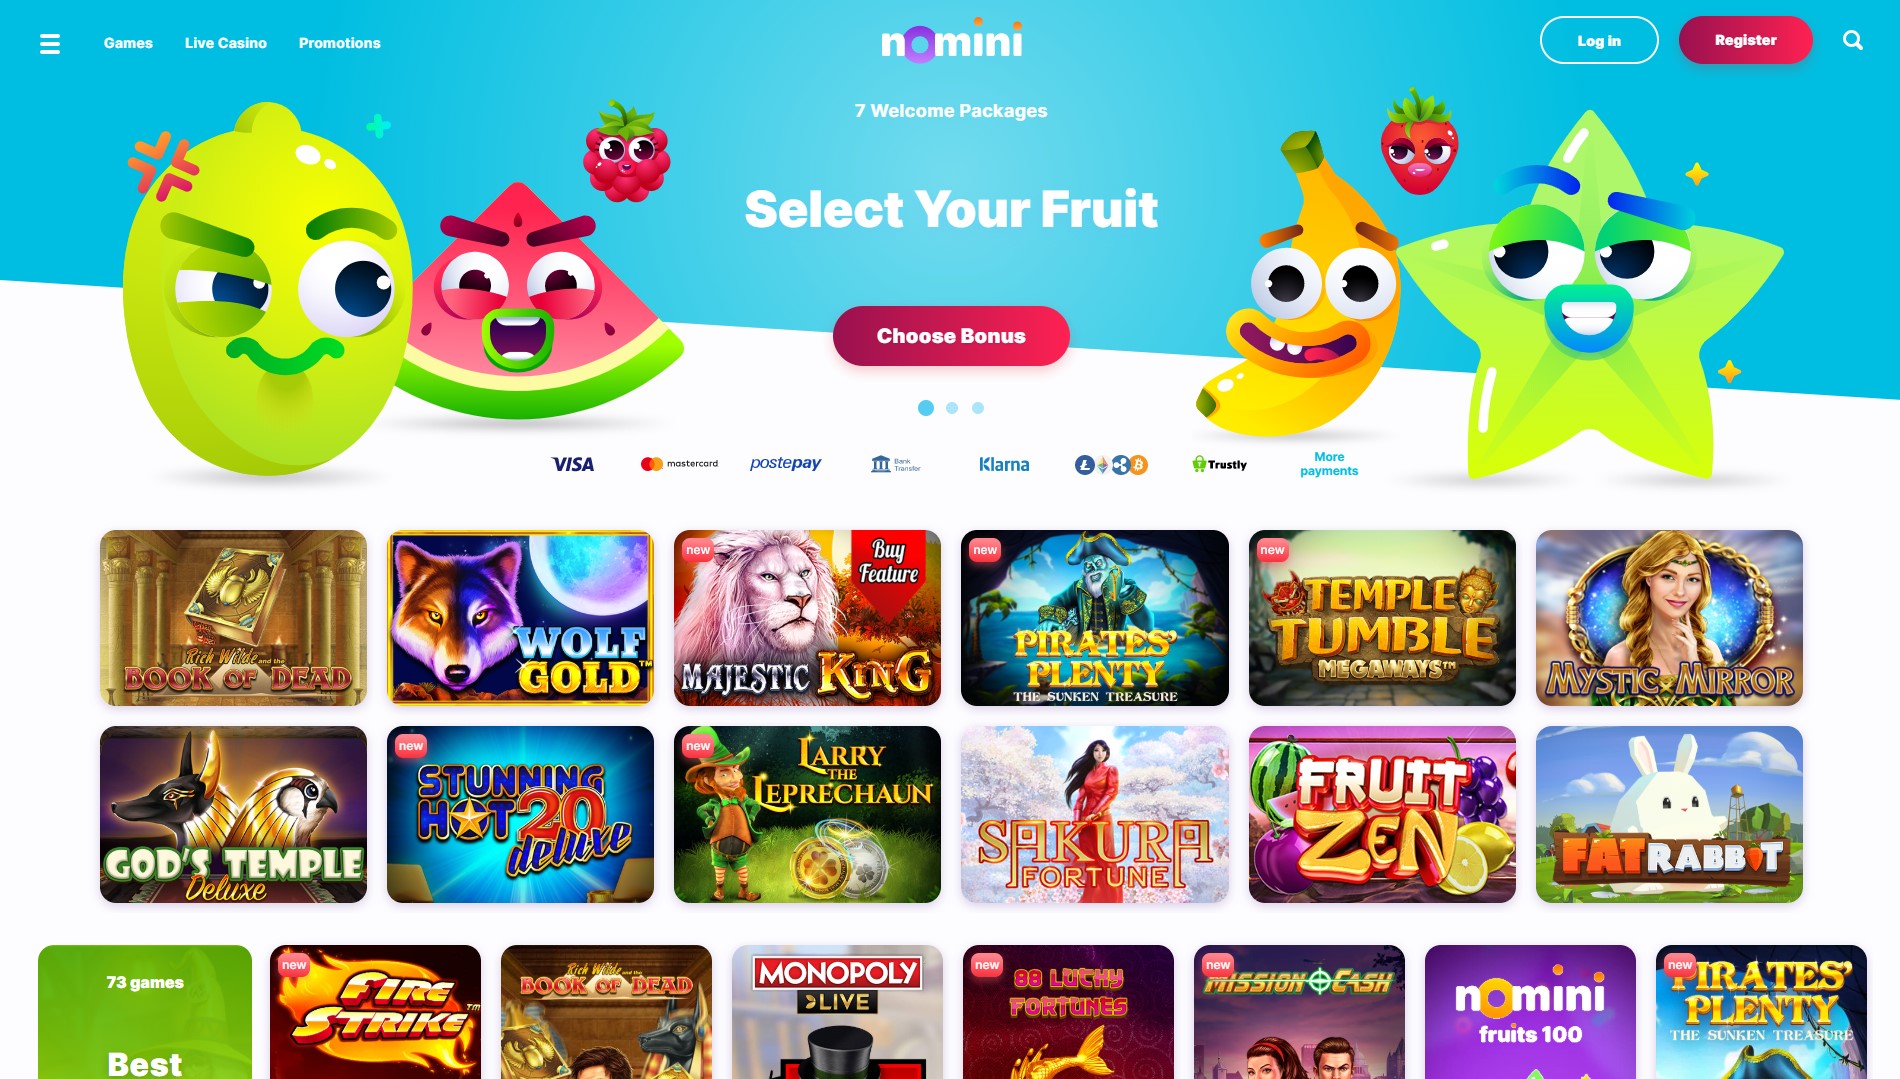This screenshot has width=1900, height=1079.
Task: Open the Live Casino menu item
Action: coord(226,43)
